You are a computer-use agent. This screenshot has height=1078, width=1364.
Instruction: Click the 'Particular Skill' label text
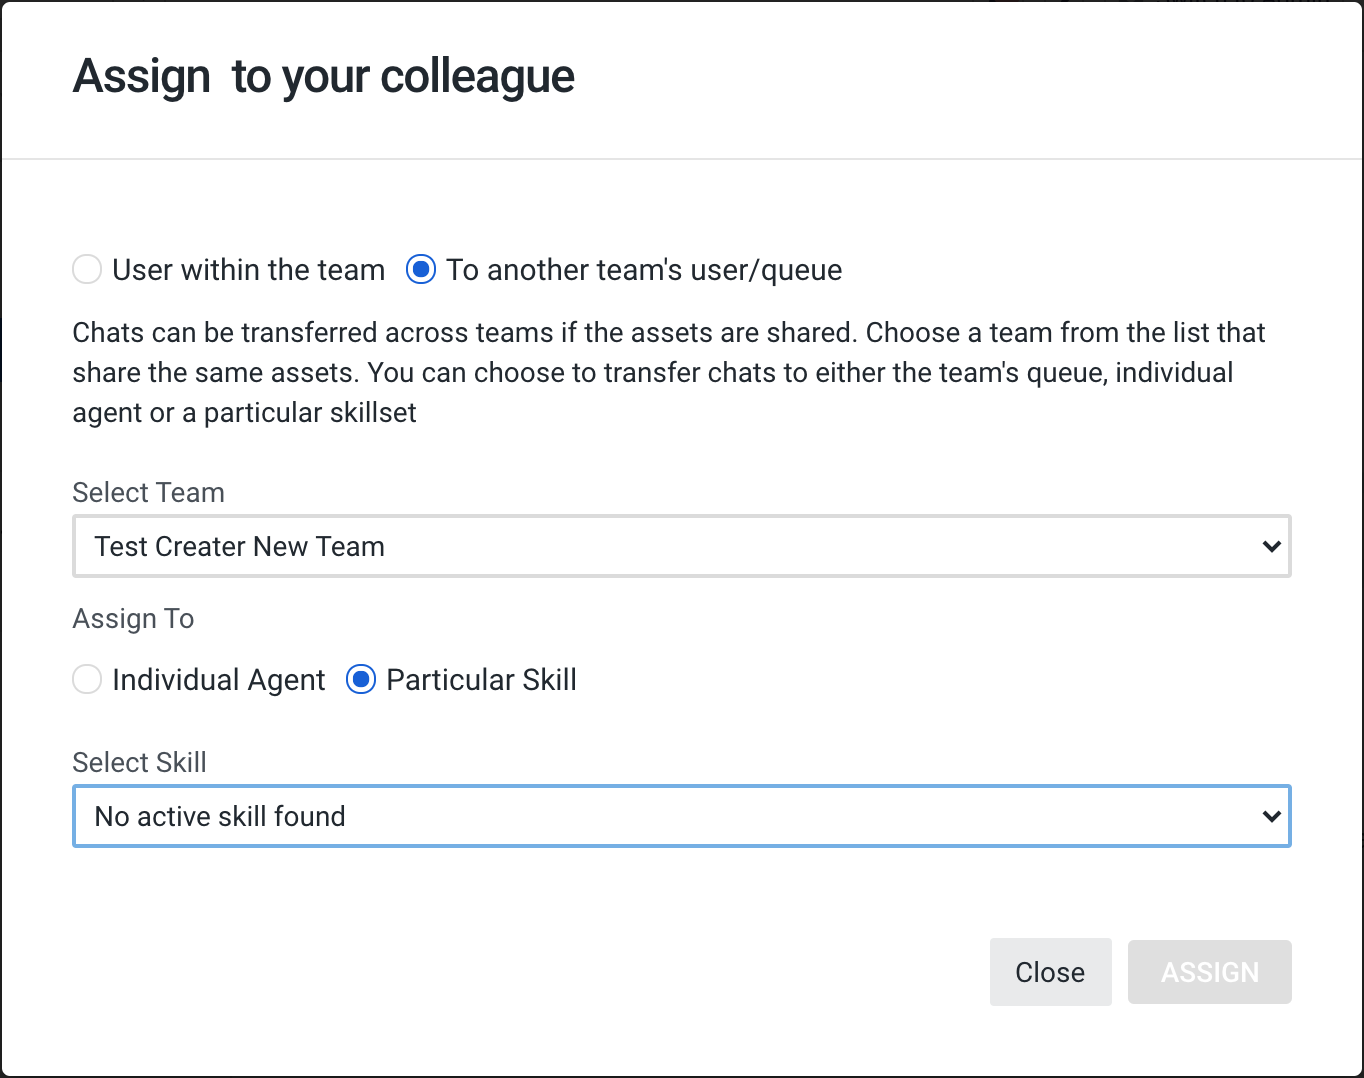point(481,680)
